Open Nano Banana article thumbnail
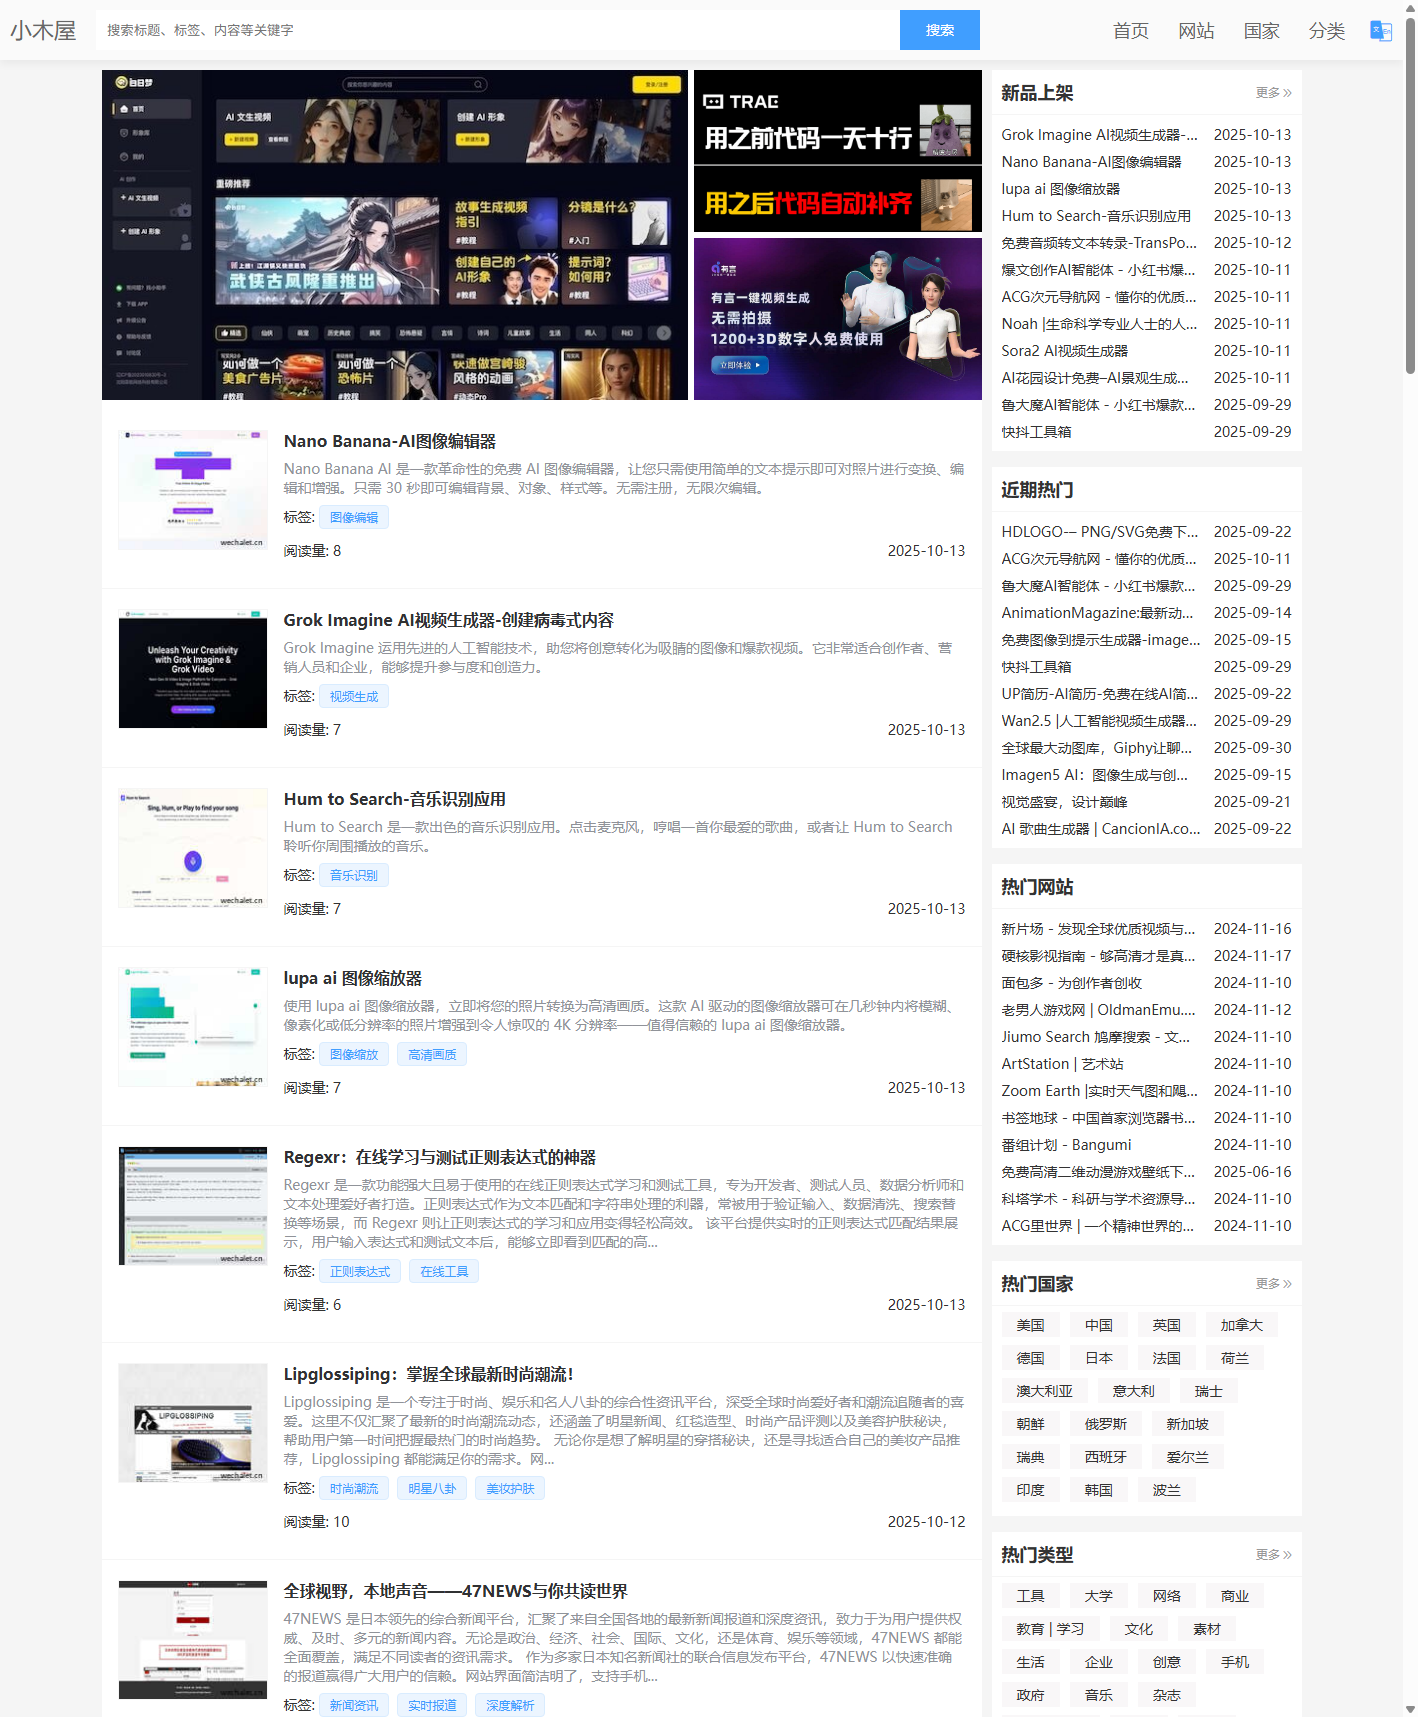The height and width of the screenshot is (1717, 1418). tap(193, 490)
